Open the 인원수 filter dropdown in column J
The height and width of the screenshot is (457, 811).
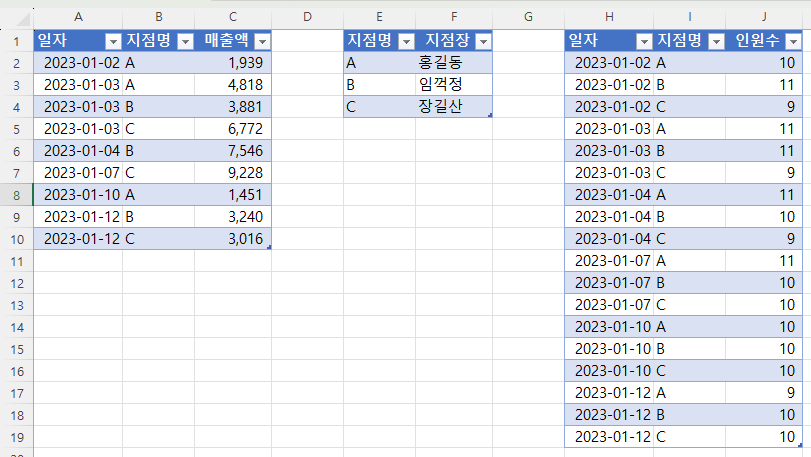(793, 41)
